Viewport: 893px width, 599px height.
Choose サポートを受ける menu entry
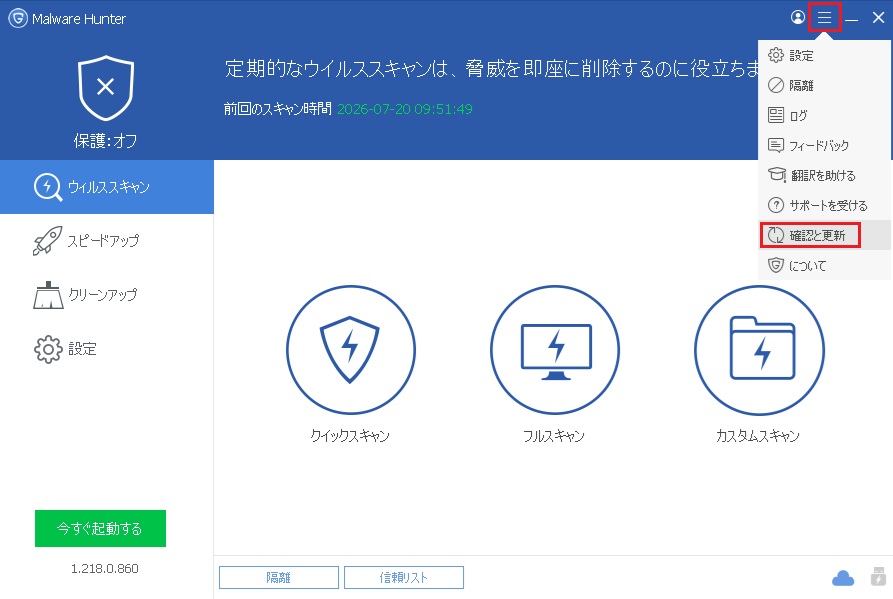coord(825,205)
